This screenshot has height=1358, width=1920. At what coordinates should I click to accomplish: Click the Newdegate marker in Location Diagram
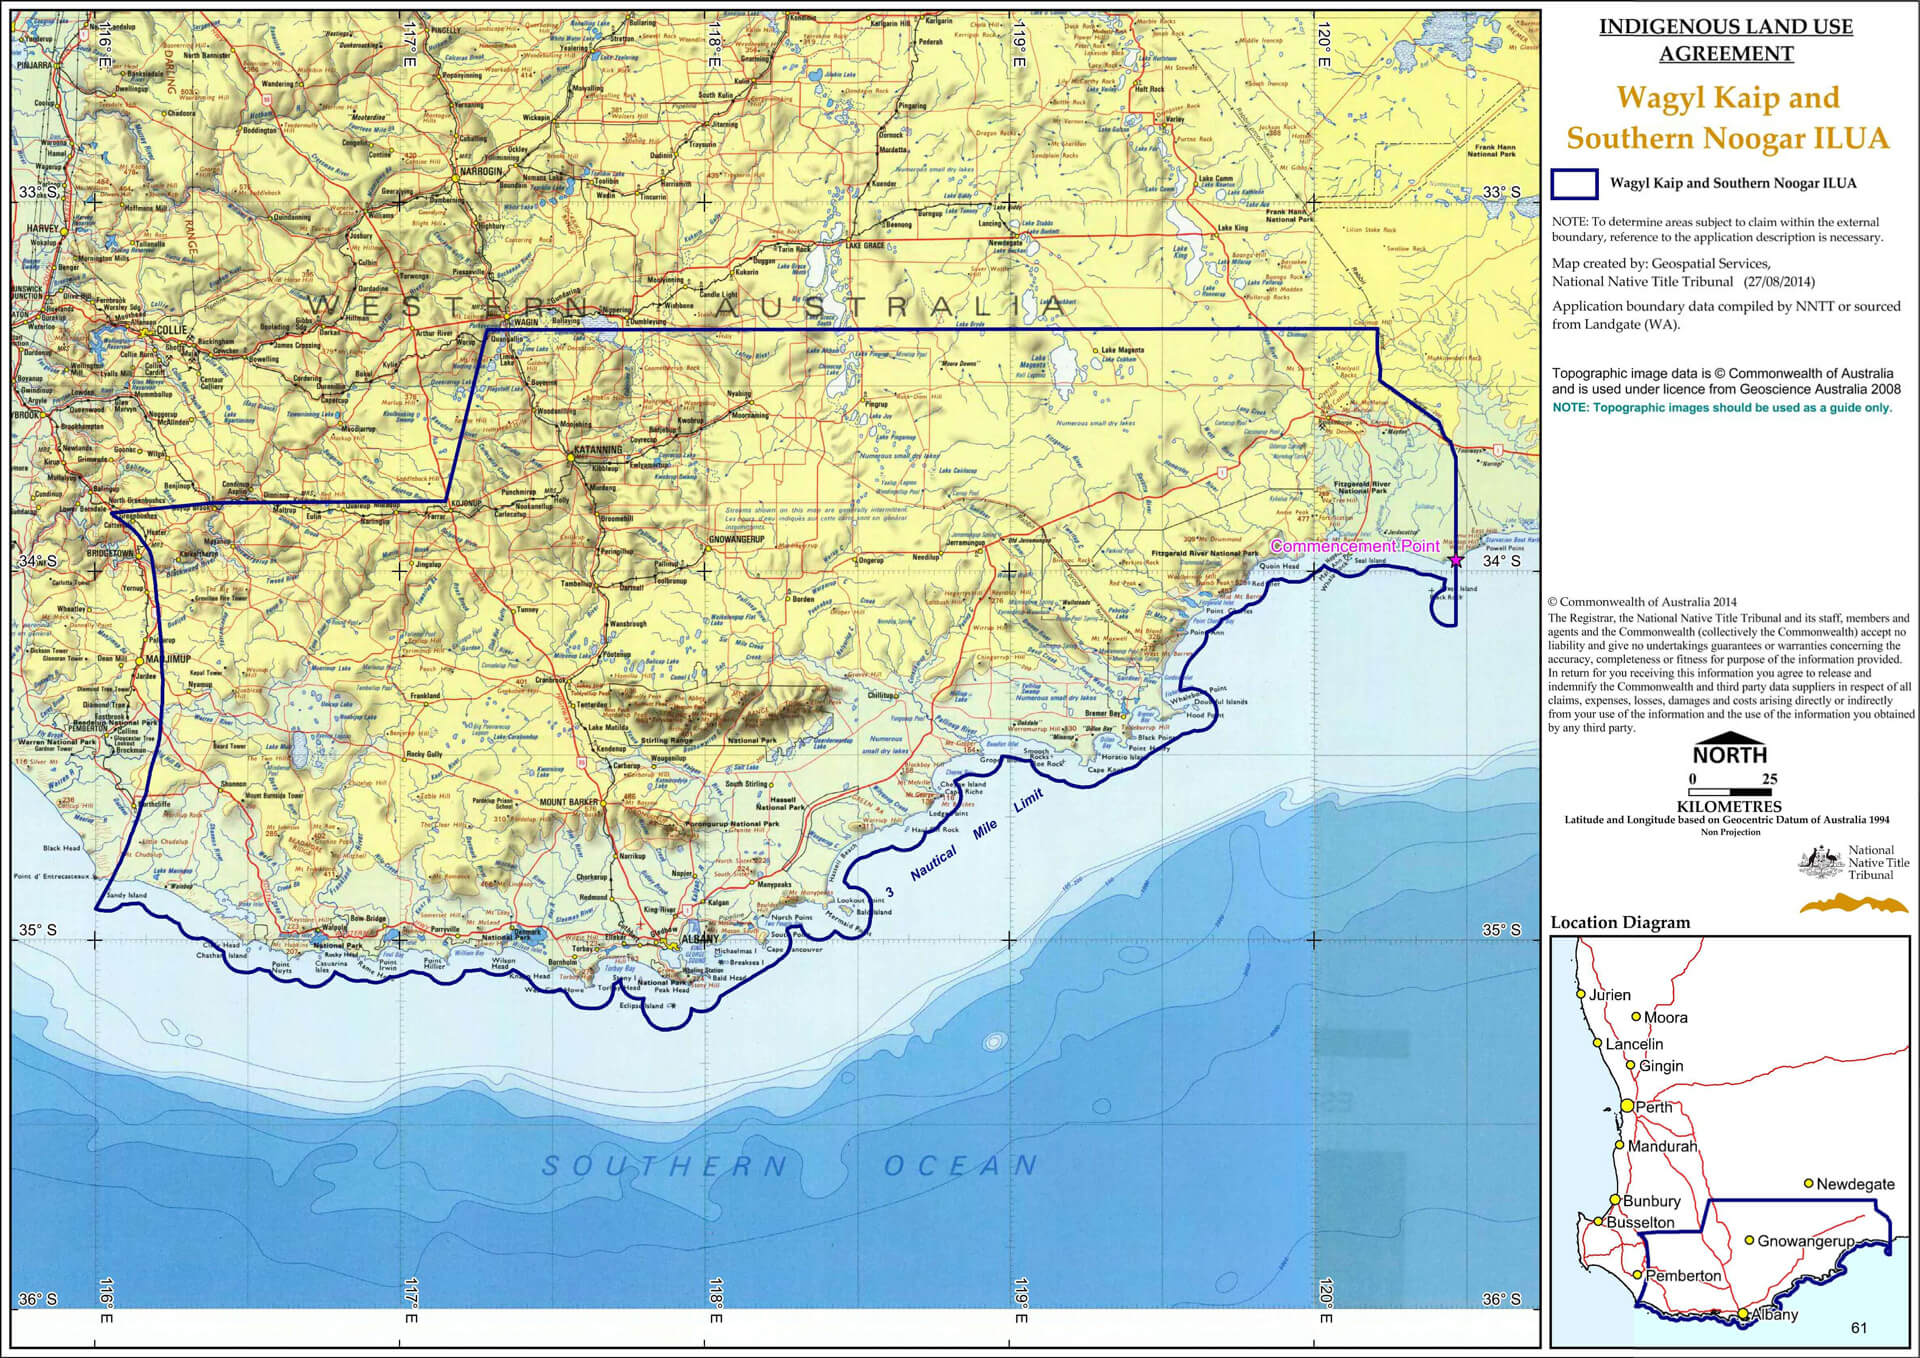(x=1808, y=1183)
